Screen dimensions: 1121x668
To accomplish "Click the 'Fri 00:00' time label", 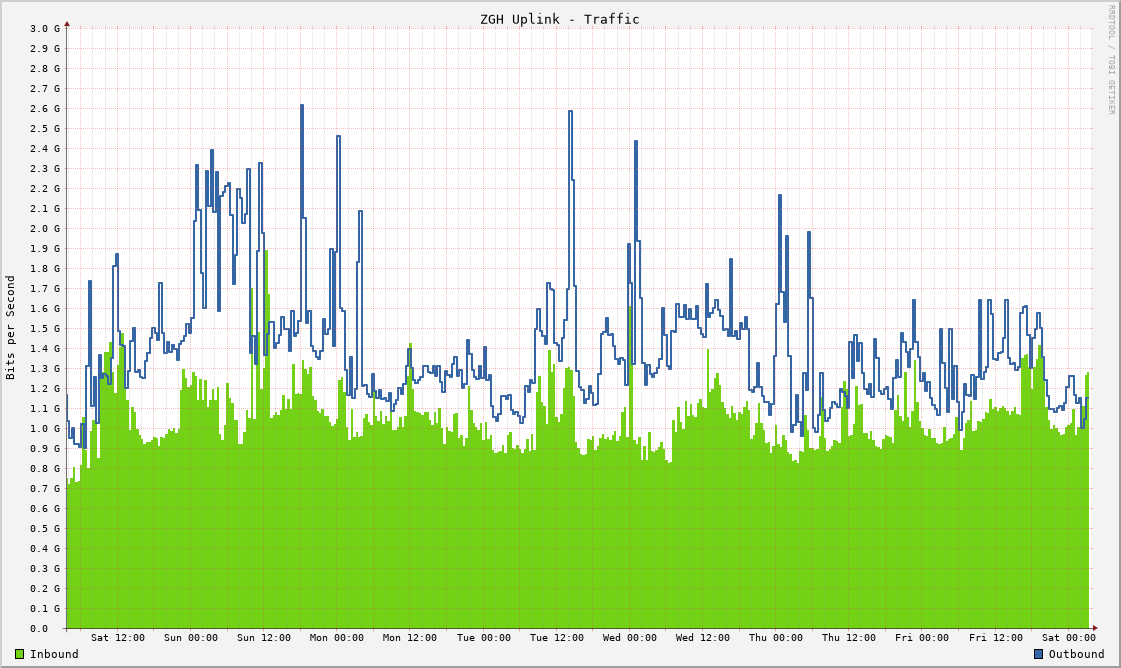I will 922,637.
